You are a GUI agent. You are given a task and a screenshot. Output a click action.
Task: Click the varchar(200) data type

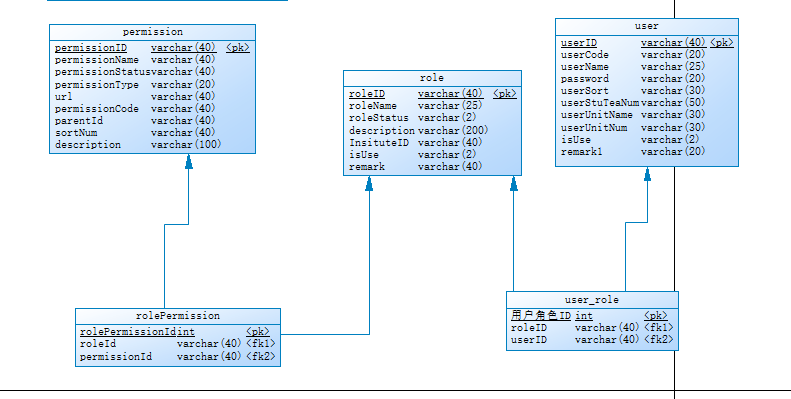coord(453,130)
